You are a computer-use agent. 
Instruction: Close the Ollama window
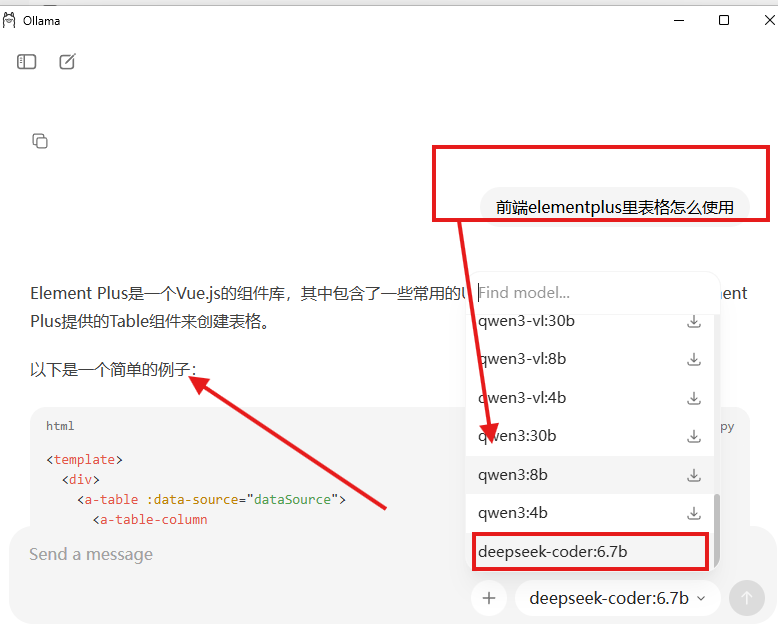pos(770,20)
